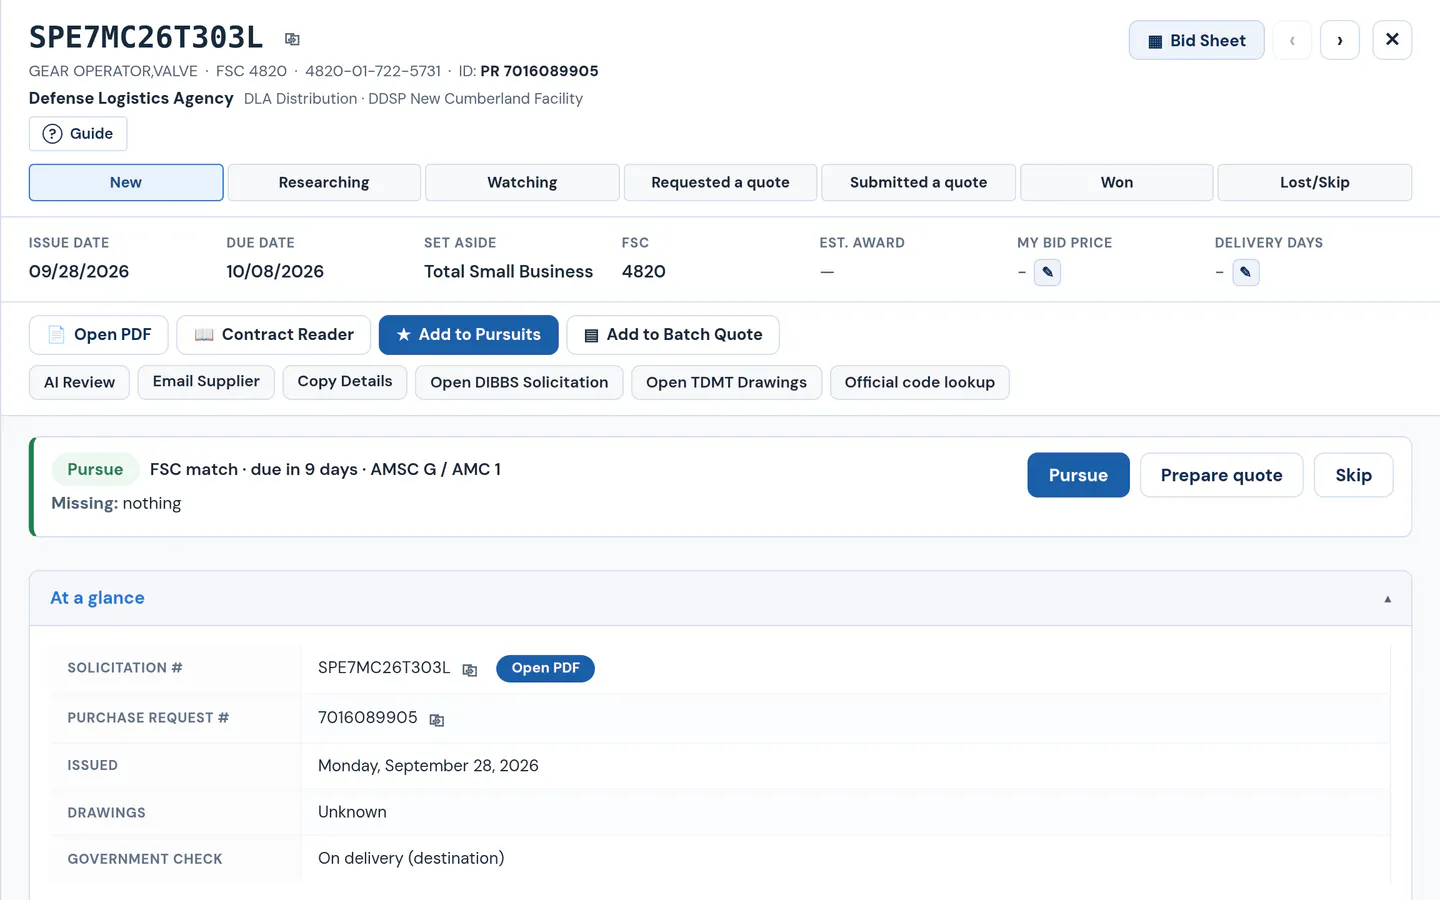This screenshot has width=1440, height=900.
Task: Open DIBBS Solicitation link
Action: point(519,382)
